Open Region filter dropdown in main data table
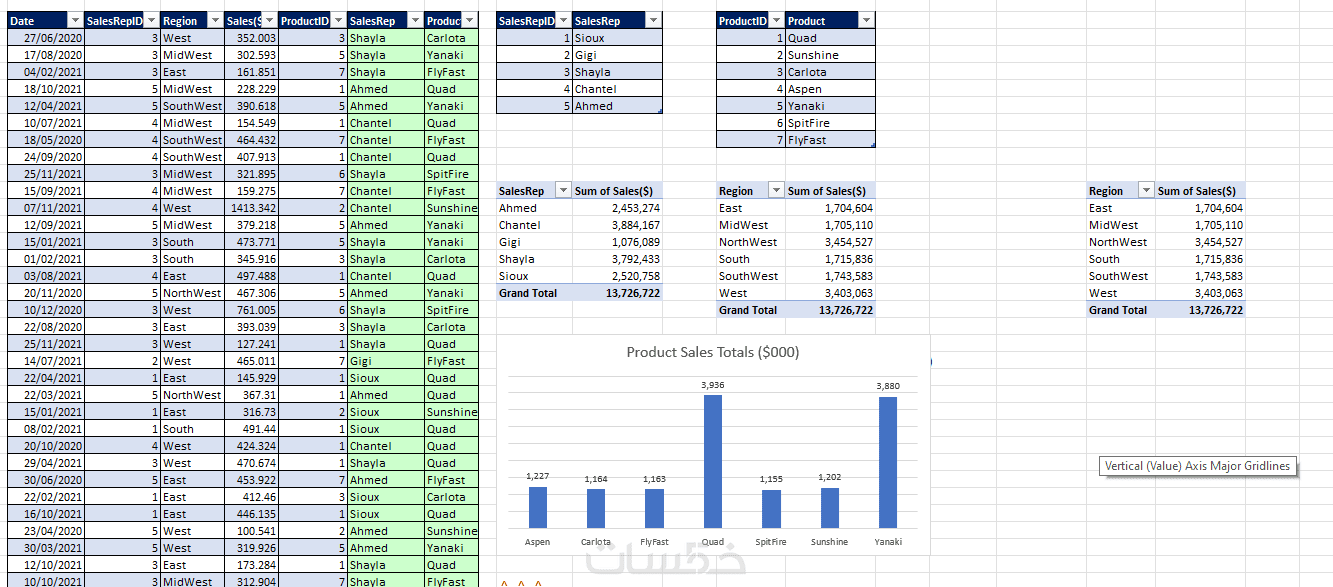The width and height of the screenshot is (1333, 587). coord(216,21)
